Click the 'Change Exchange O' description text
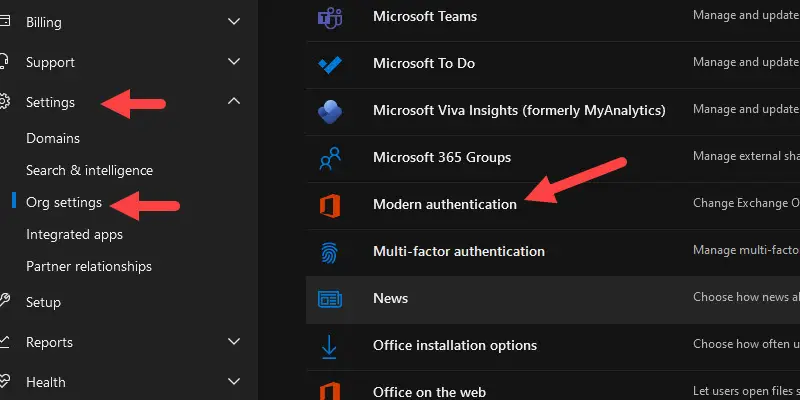The width and height of the screenshot is (800, 400). (746, 203)
